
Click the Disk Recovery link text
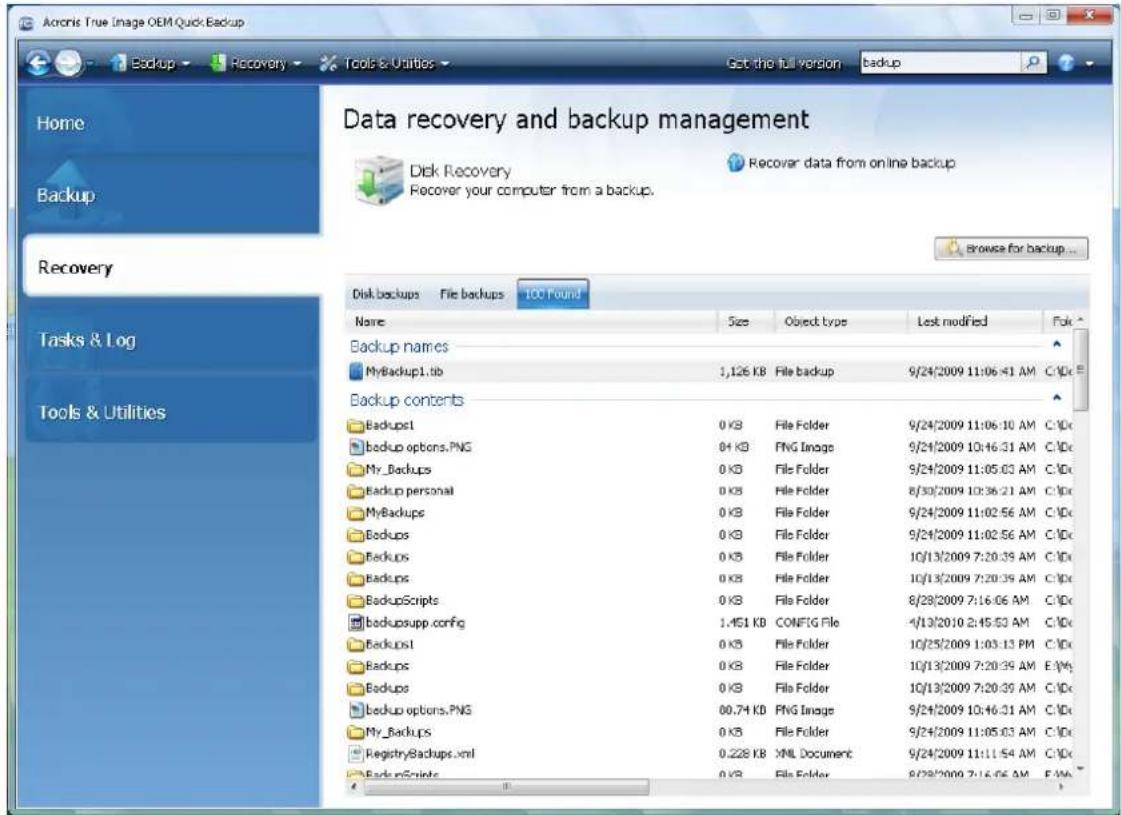(460, 171)
